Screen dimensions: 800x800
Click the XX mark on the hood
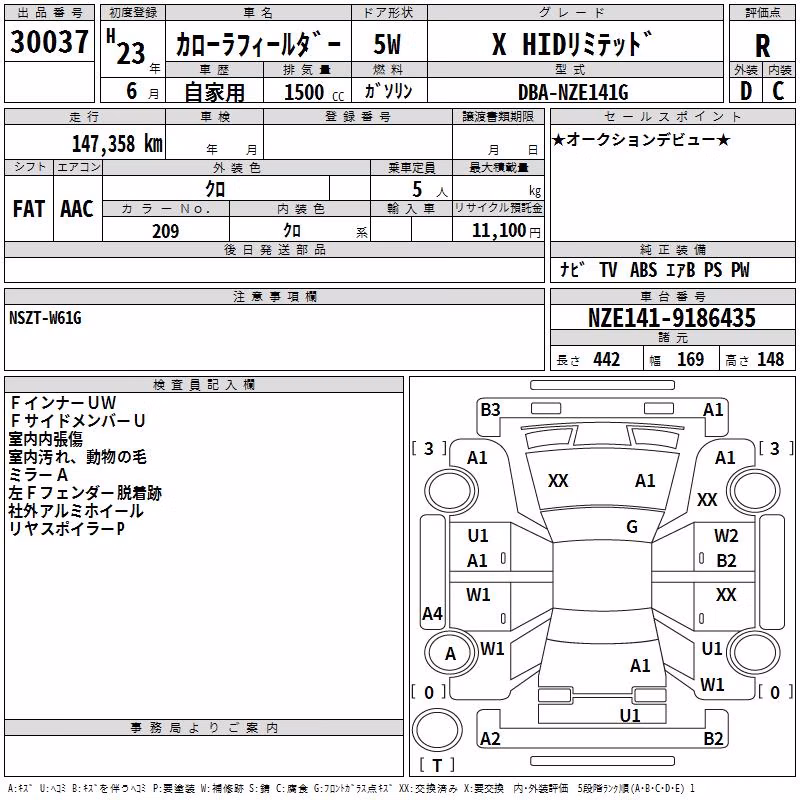coord(558,481)
